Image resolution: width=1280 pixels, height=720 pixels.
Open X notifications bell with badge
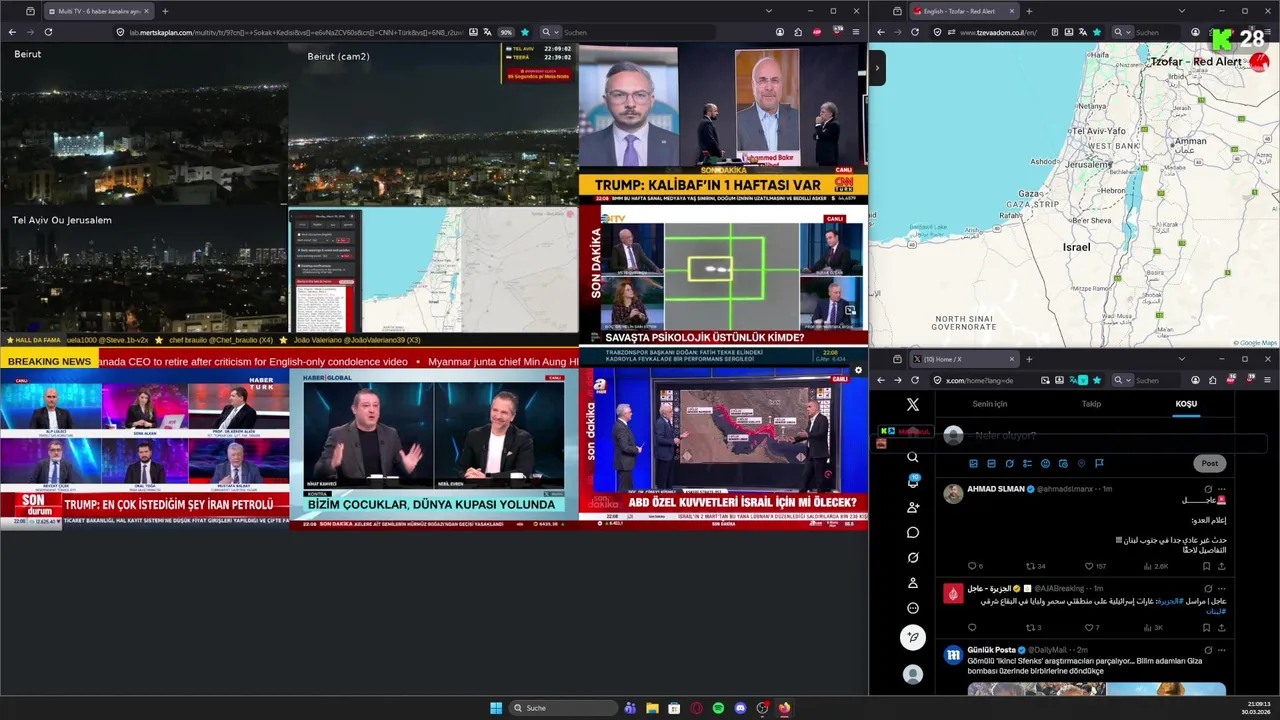[x=912, y=482]
